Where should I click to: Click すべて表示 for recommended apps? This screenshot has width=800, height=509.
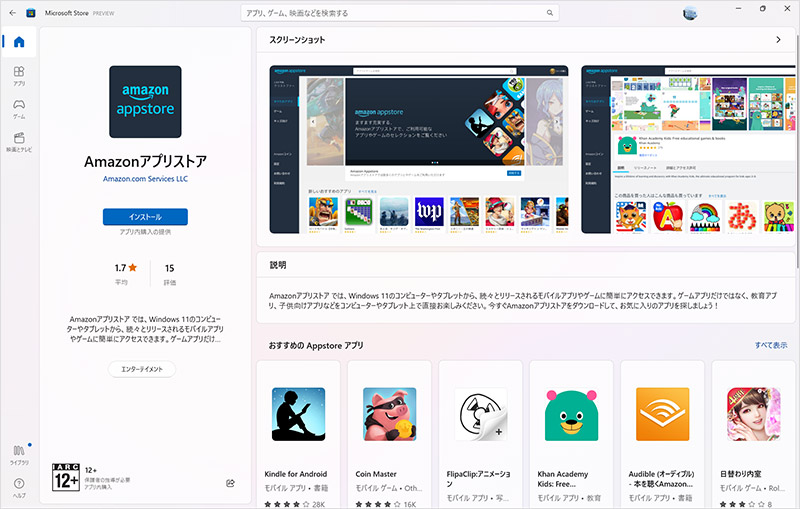[771, 345]
